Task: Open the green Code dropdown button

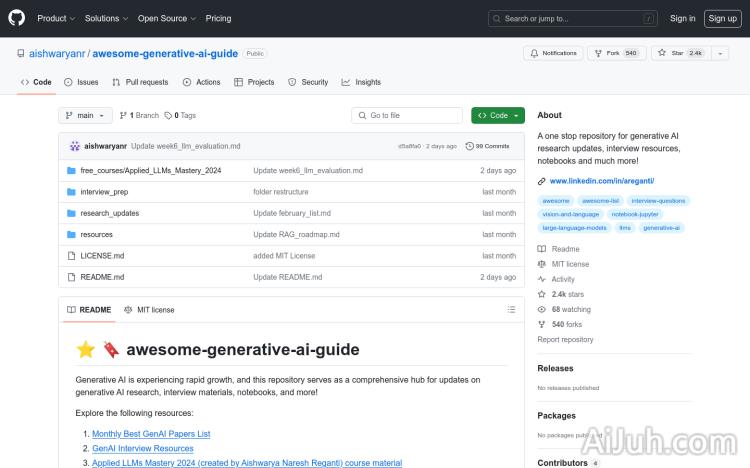Action: tap(497, 115)
